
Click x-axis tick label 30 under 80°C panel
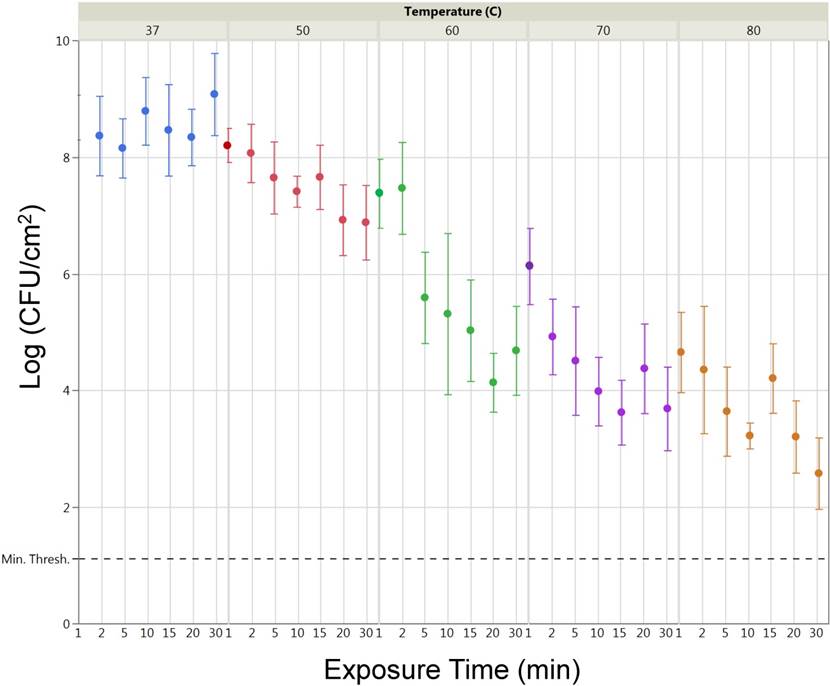pos(816,633)
